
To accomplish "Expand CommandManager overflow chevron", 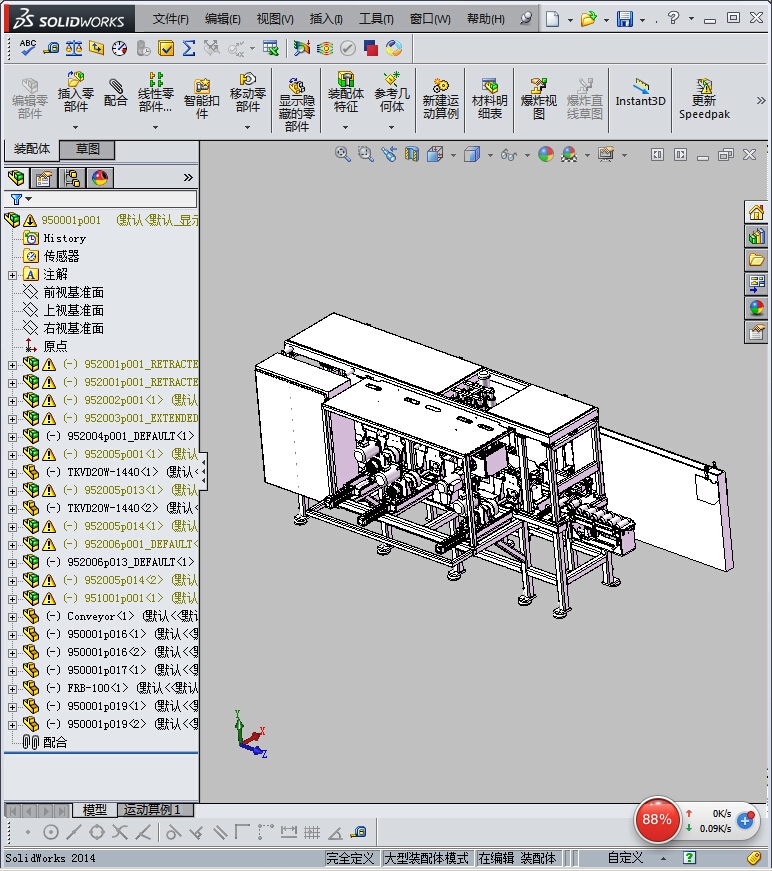I will (x=760, y=101).
